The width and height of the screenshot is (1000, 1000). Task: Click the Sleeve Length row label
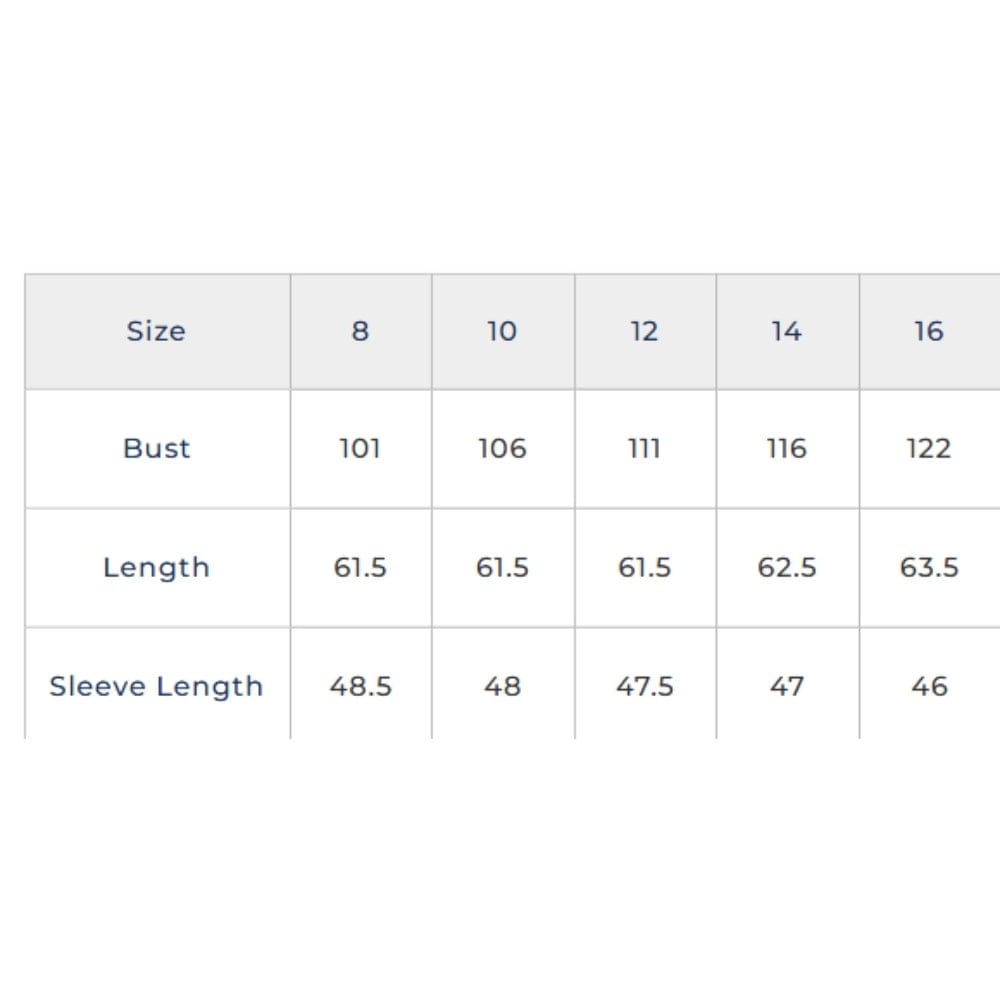pos(156,686)
